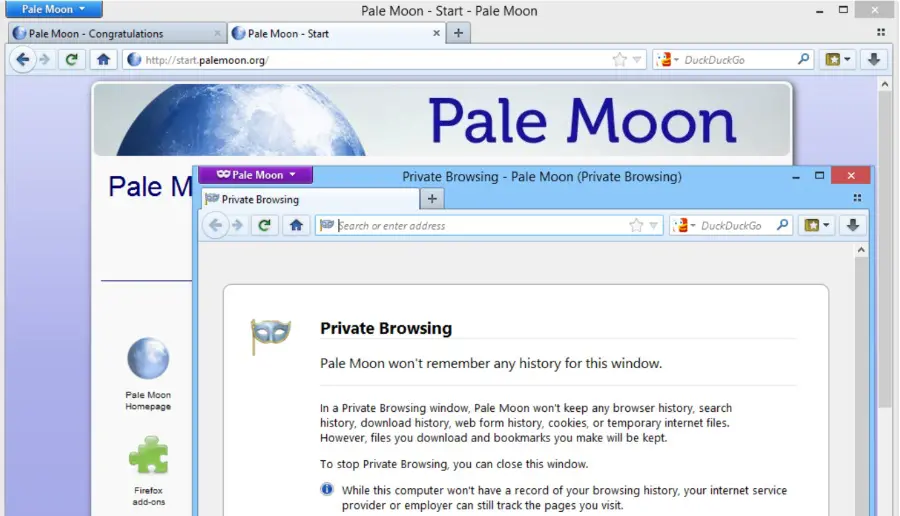The height and width of the screenshot is (516, 900).
Task: Open Firefox add-ons shortcut
Action: point(149,471)
